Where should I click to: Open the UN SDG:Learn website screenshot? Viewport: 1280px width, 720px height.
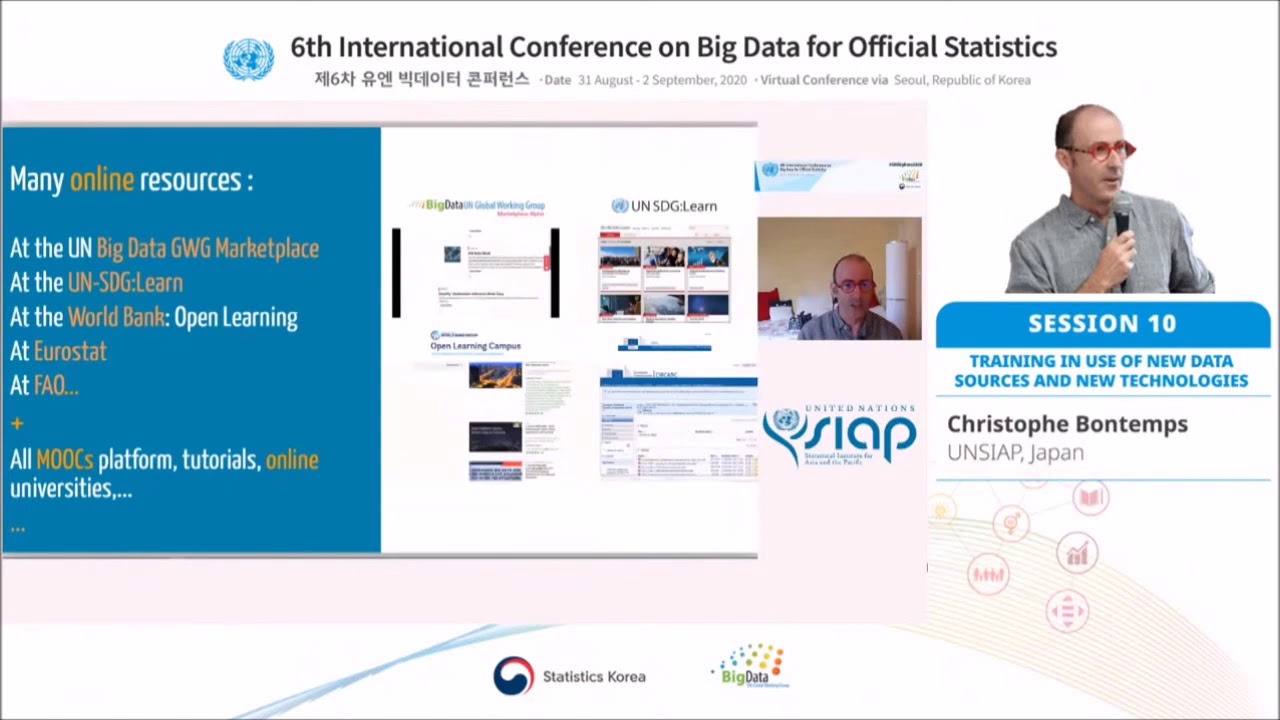[664, 273]
